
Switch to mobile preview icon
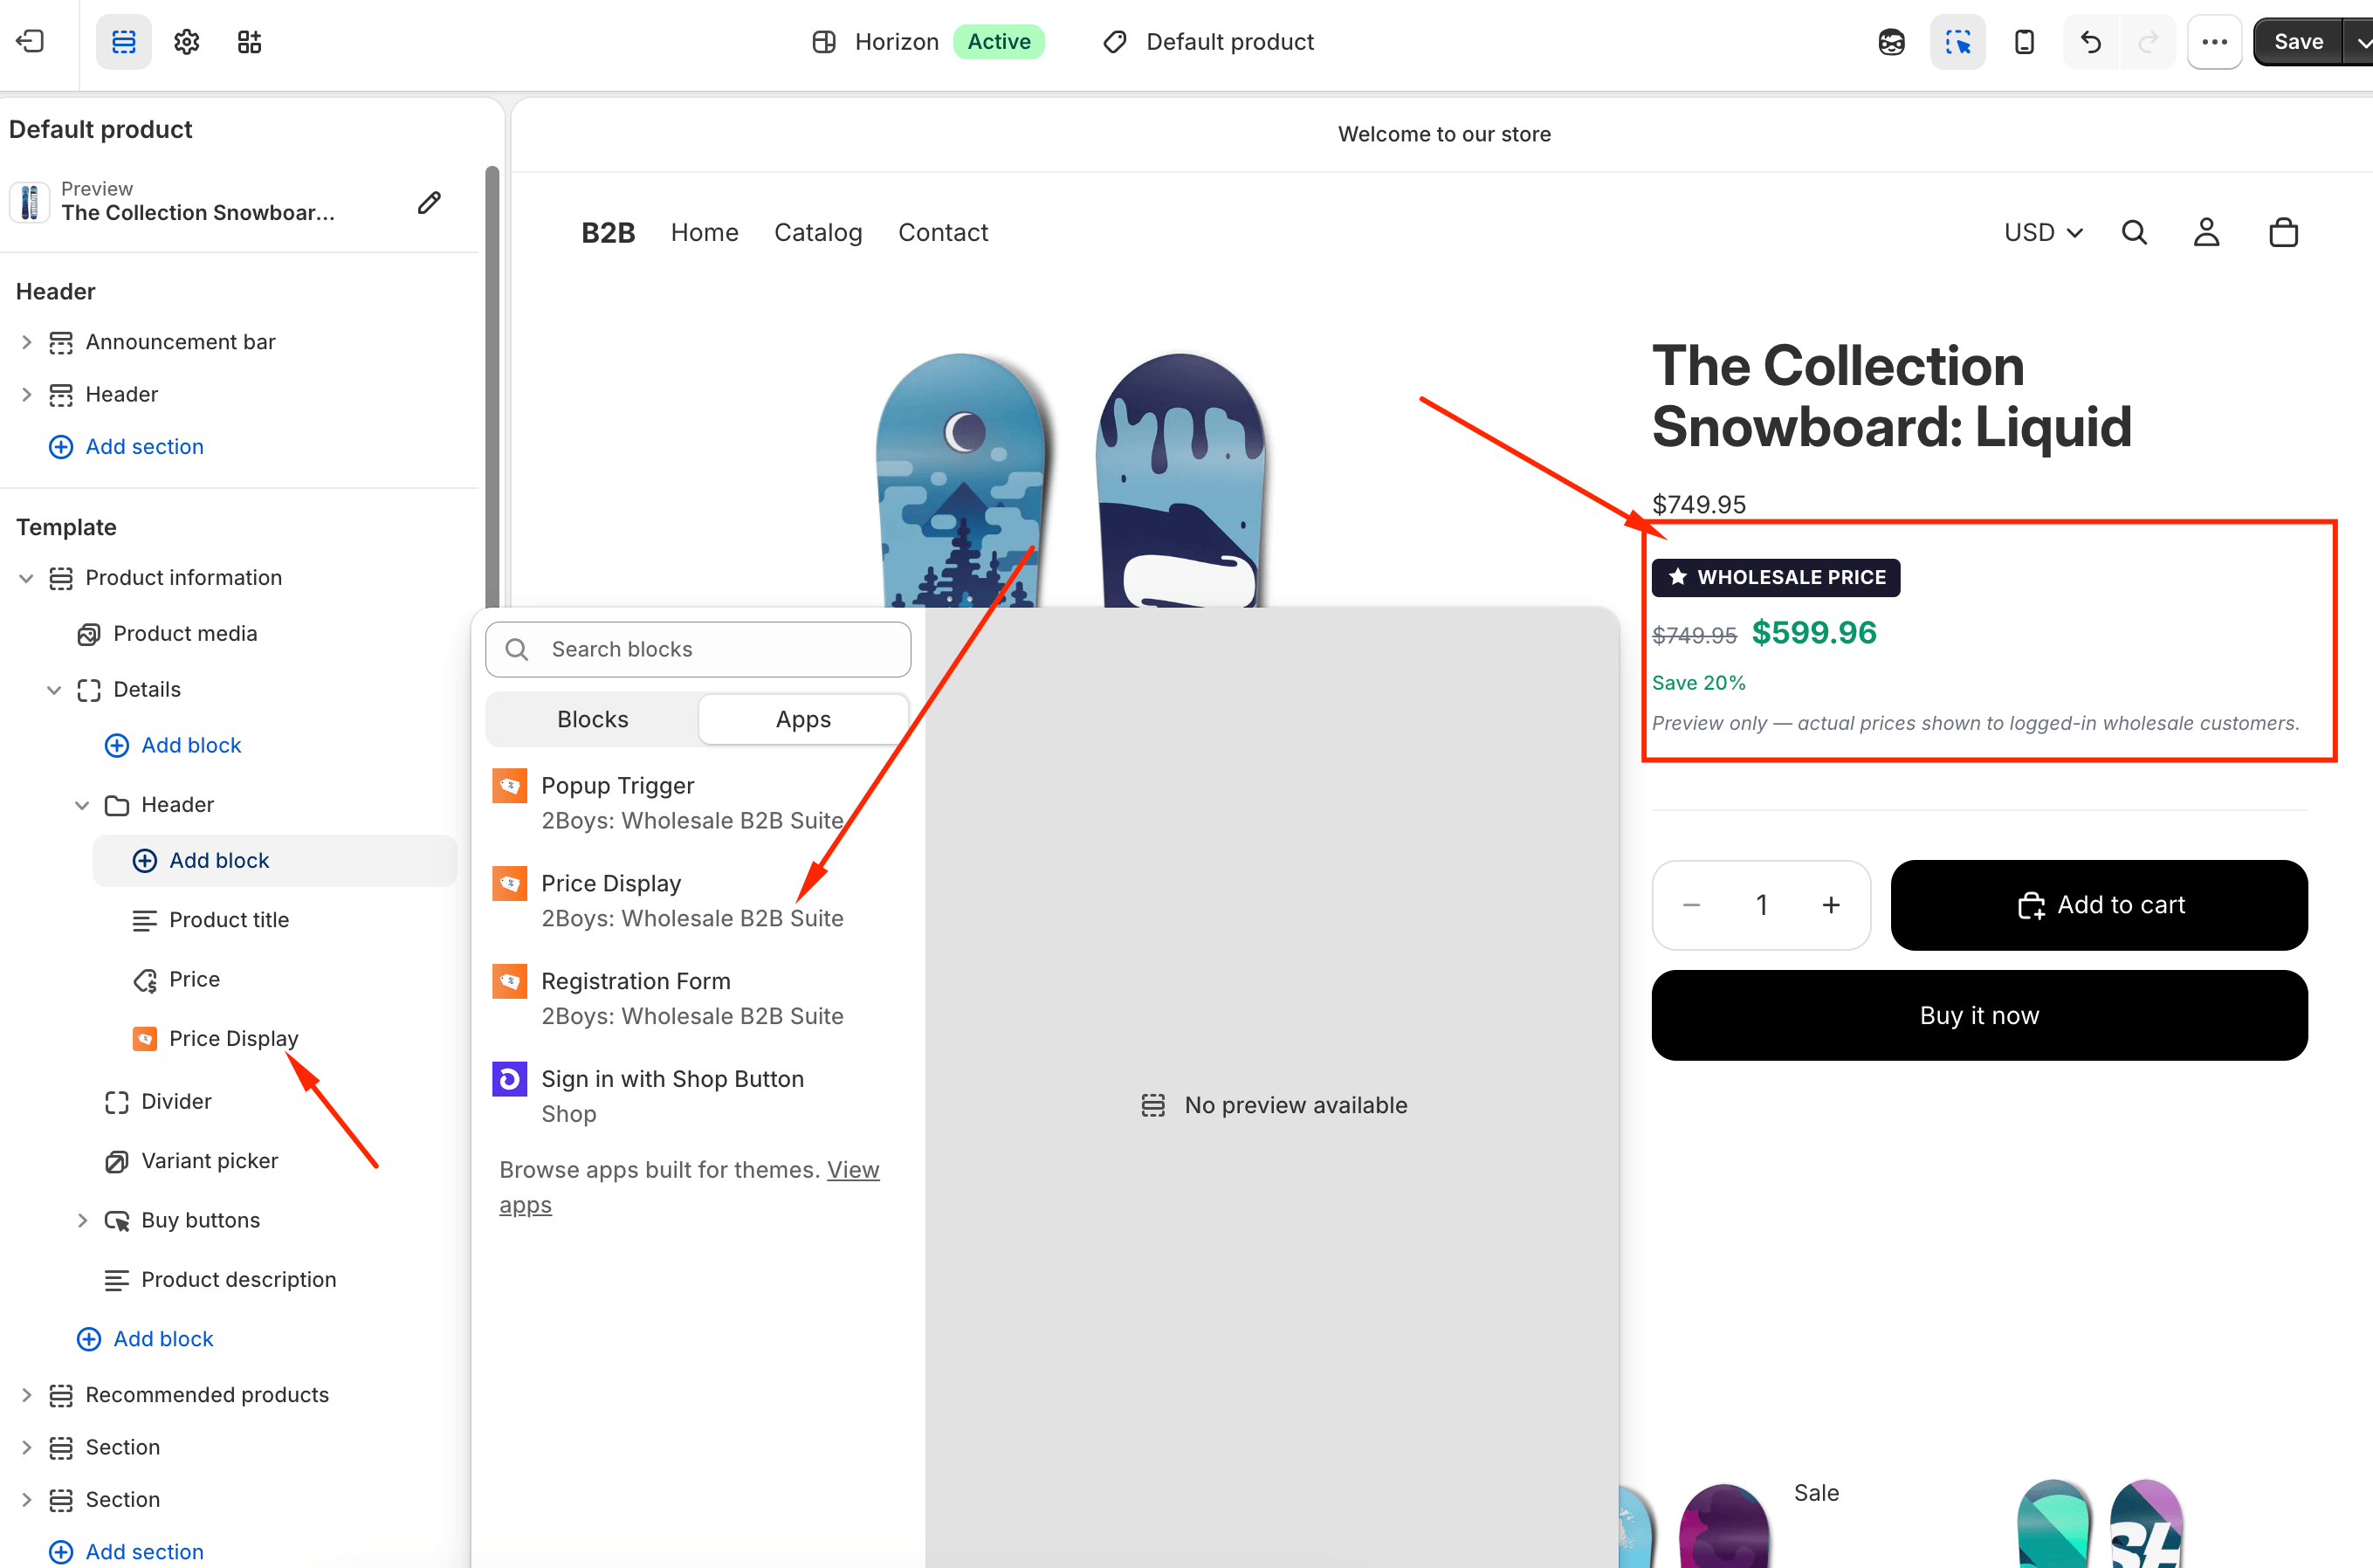point(2024,42)
